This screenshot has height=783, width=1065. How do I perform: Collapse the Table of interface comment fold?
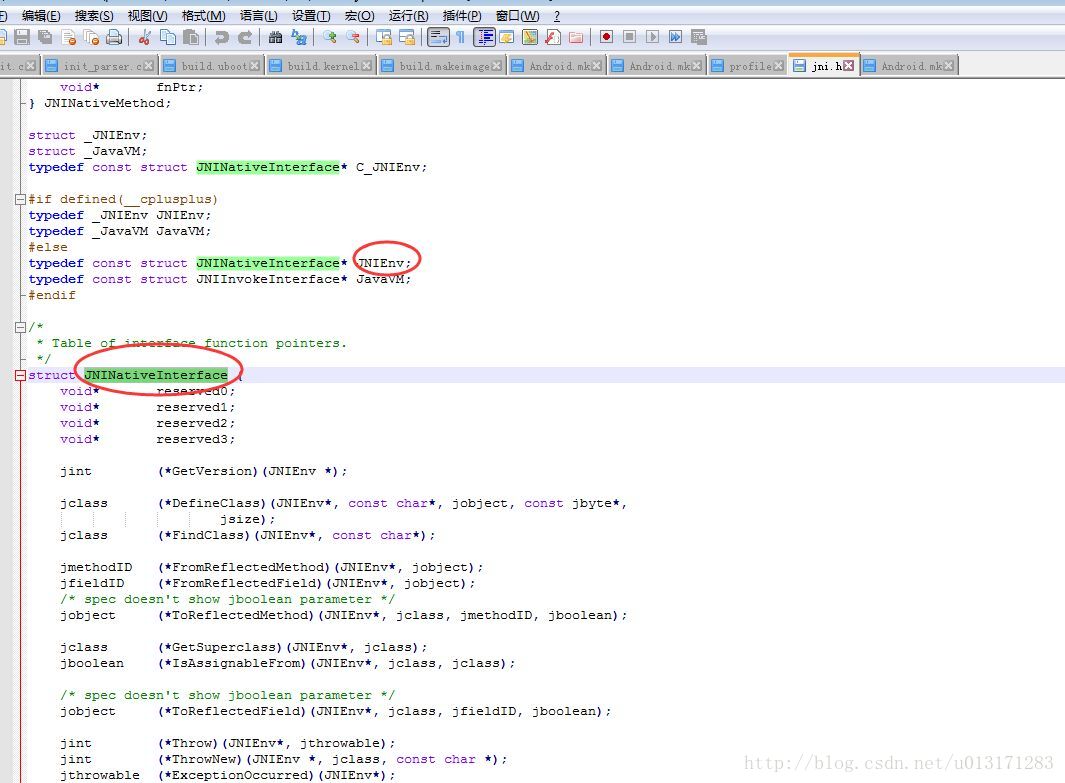20,327
